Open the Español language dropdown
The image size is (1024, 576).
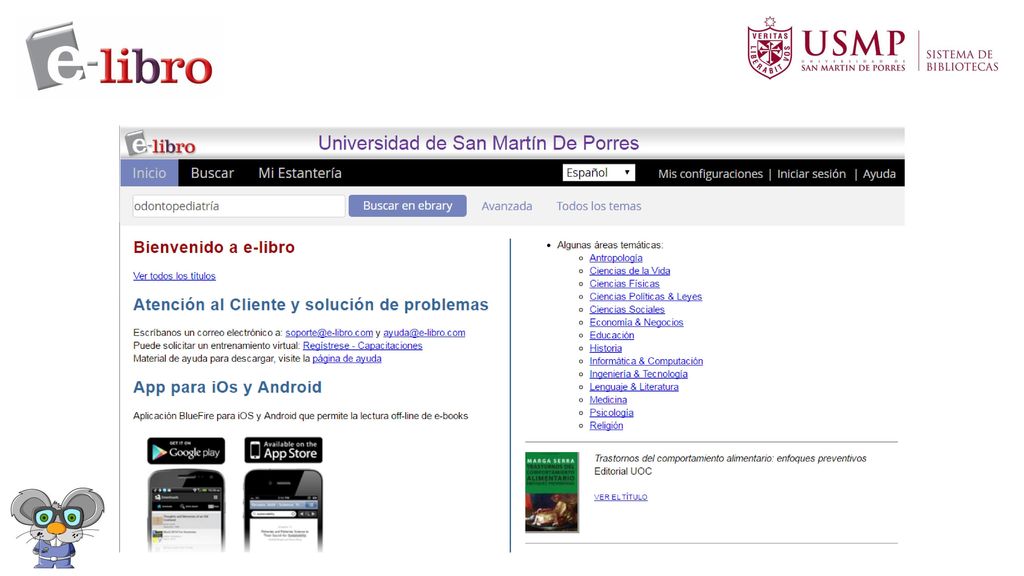tap(598, 173)
